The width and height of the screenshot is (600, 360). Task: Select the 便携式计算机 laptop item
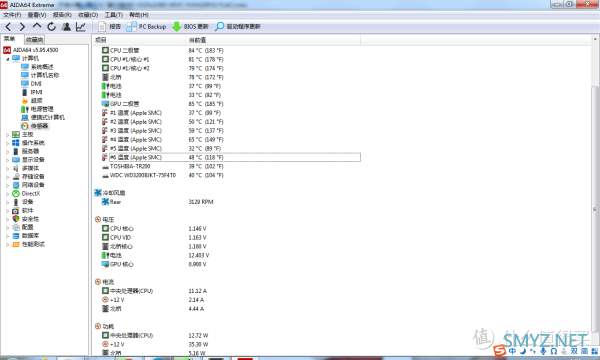43,117
